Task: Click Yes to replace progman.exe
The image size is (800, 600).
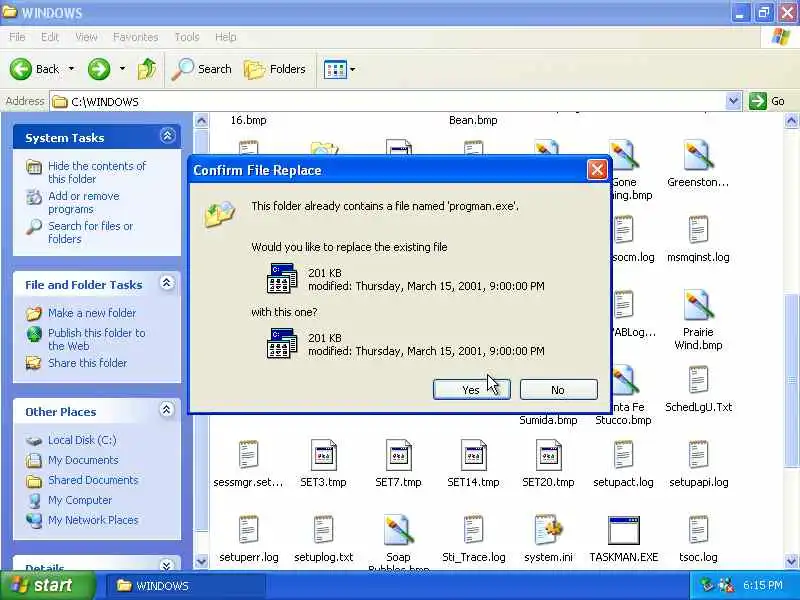Action: (x=471, y=390)
